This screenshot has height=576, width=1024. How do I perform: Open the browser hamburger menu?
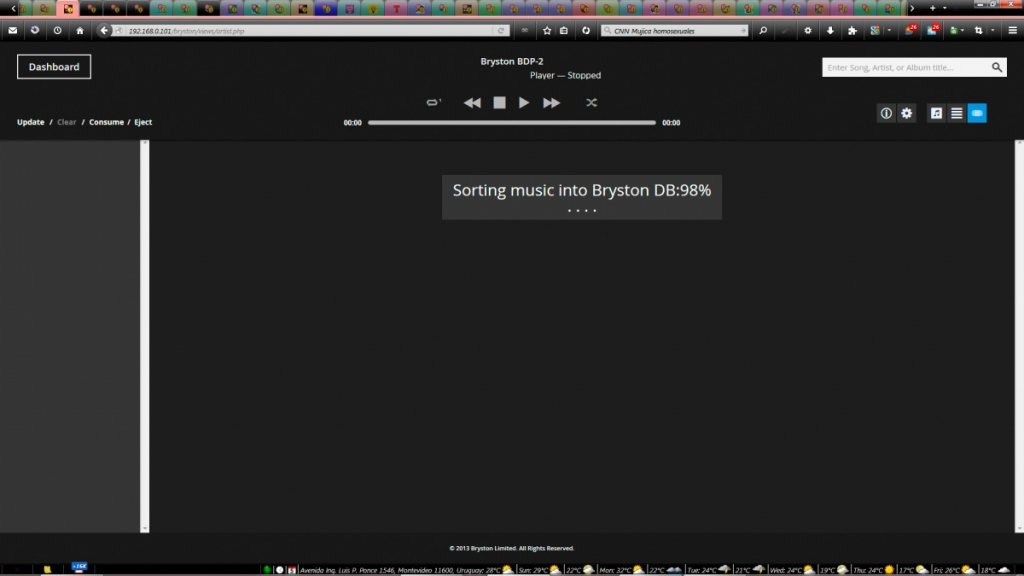click(x=1012, y=31)
